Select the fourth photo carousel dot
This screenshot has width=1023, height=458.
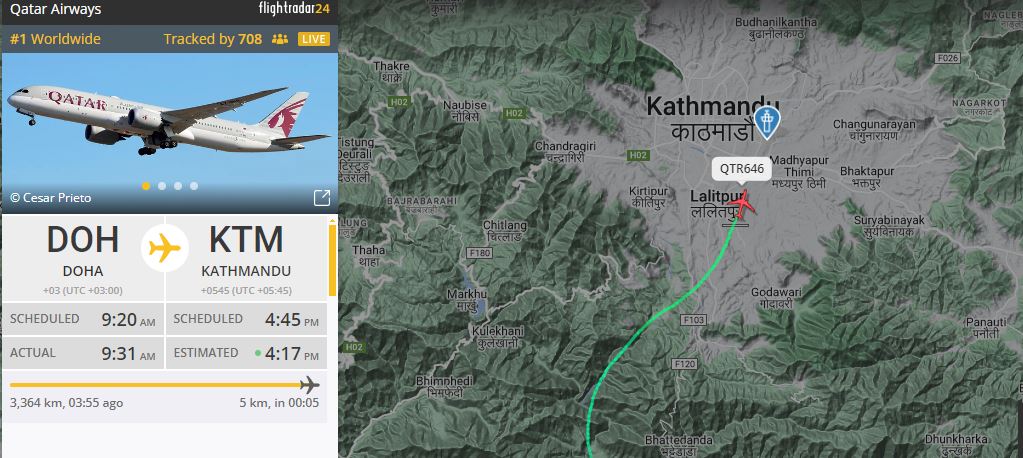click(x=194, y=186)
